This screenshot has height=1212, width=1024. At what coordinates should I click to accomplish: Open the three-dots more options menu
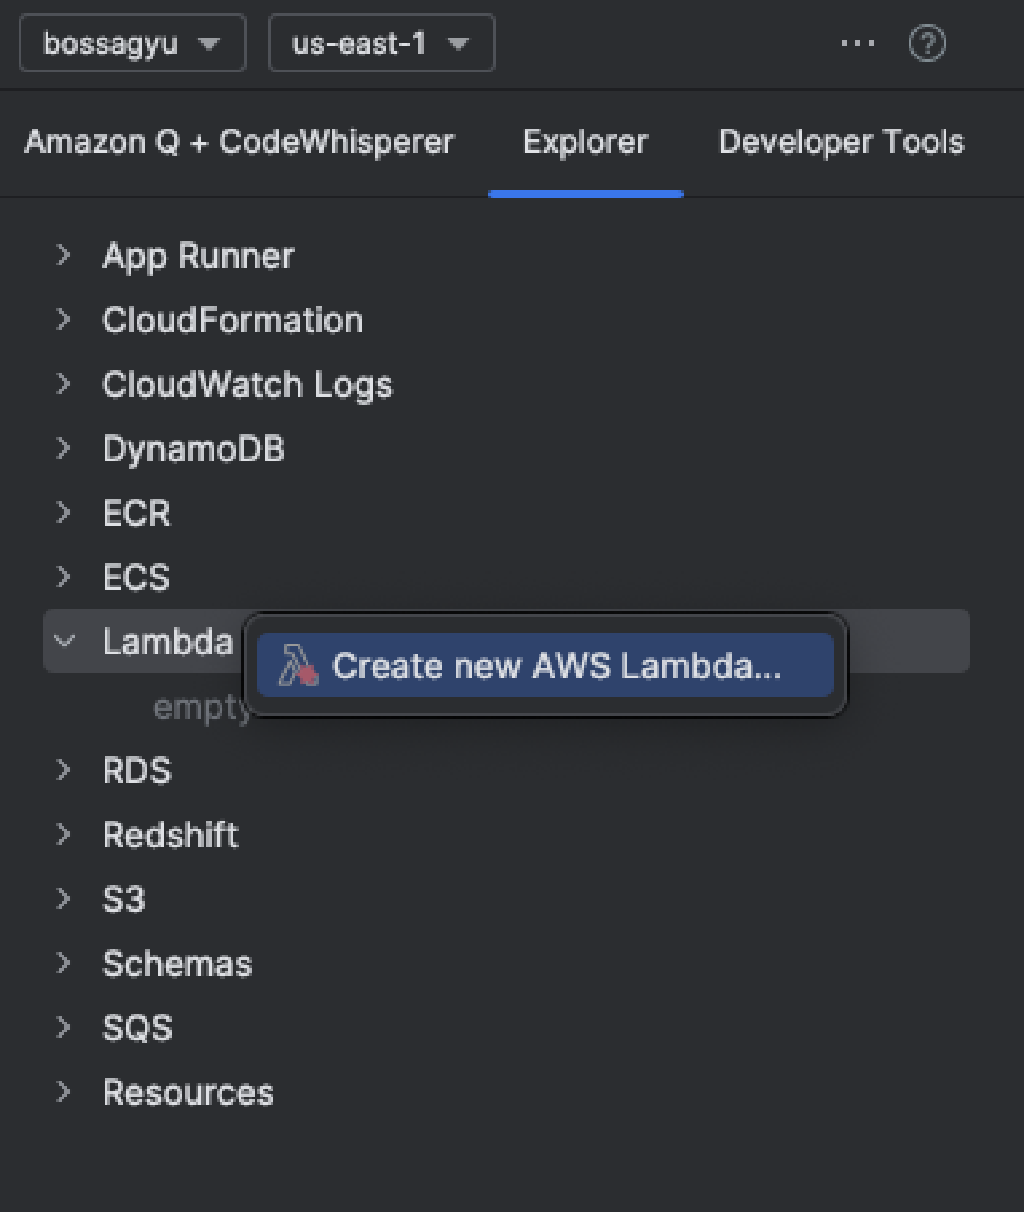[x=858, y=44]
